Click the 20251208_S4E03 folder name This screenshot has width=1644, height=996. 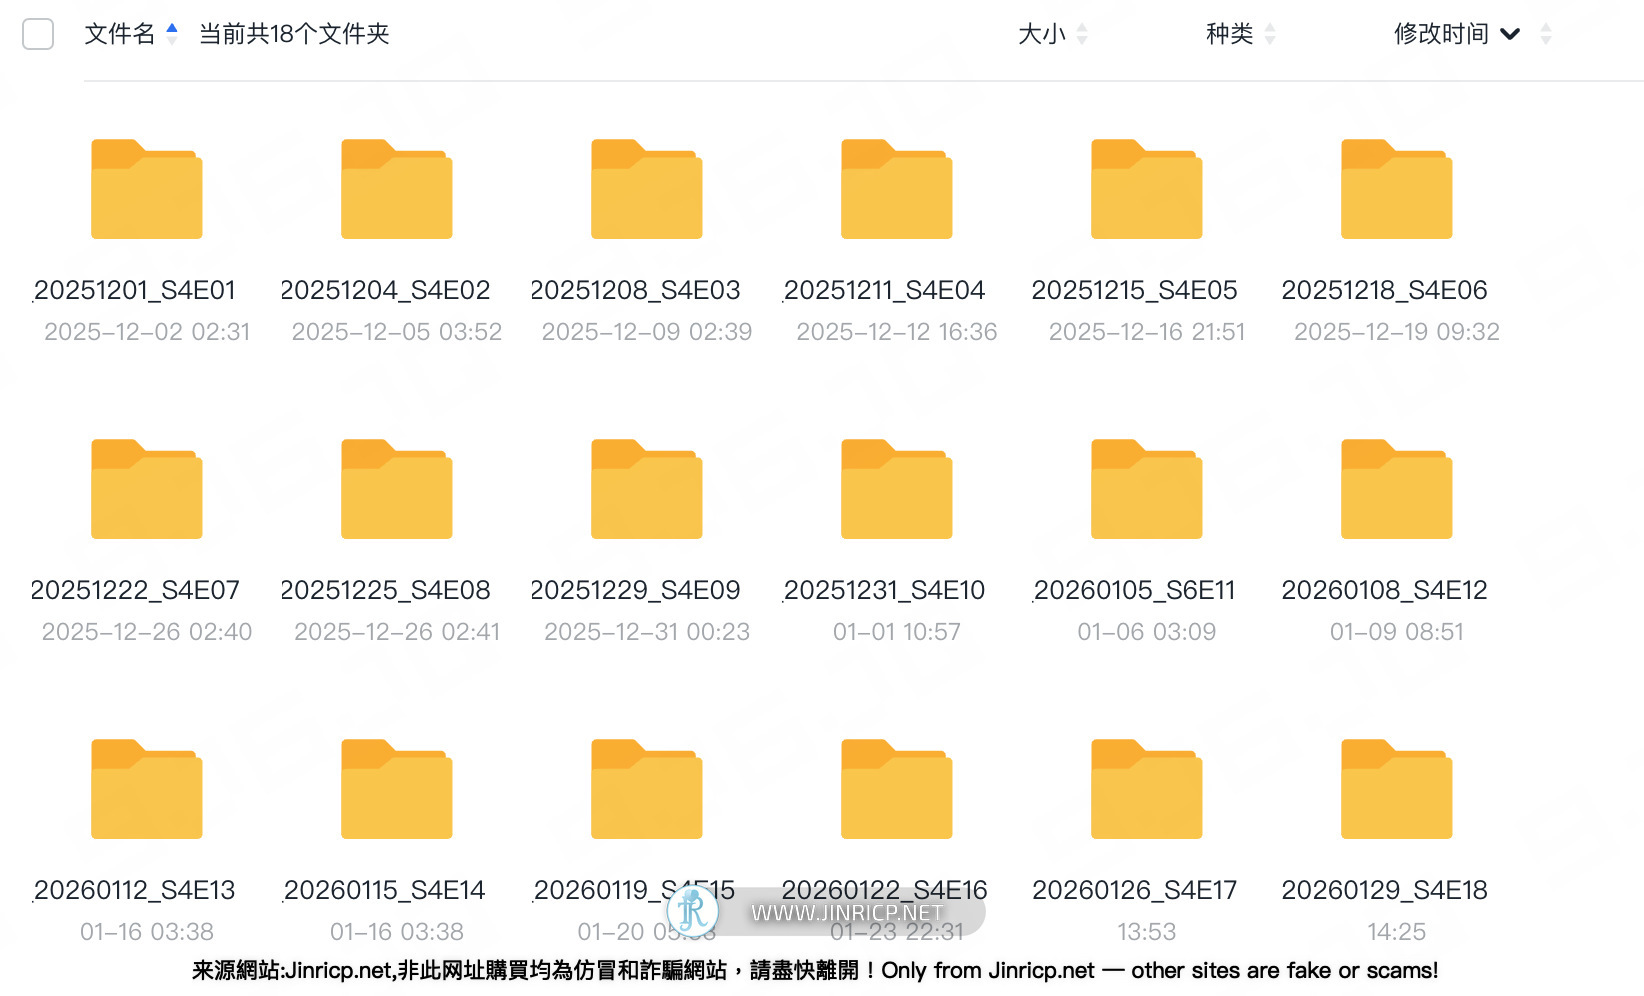pos(635,290)
